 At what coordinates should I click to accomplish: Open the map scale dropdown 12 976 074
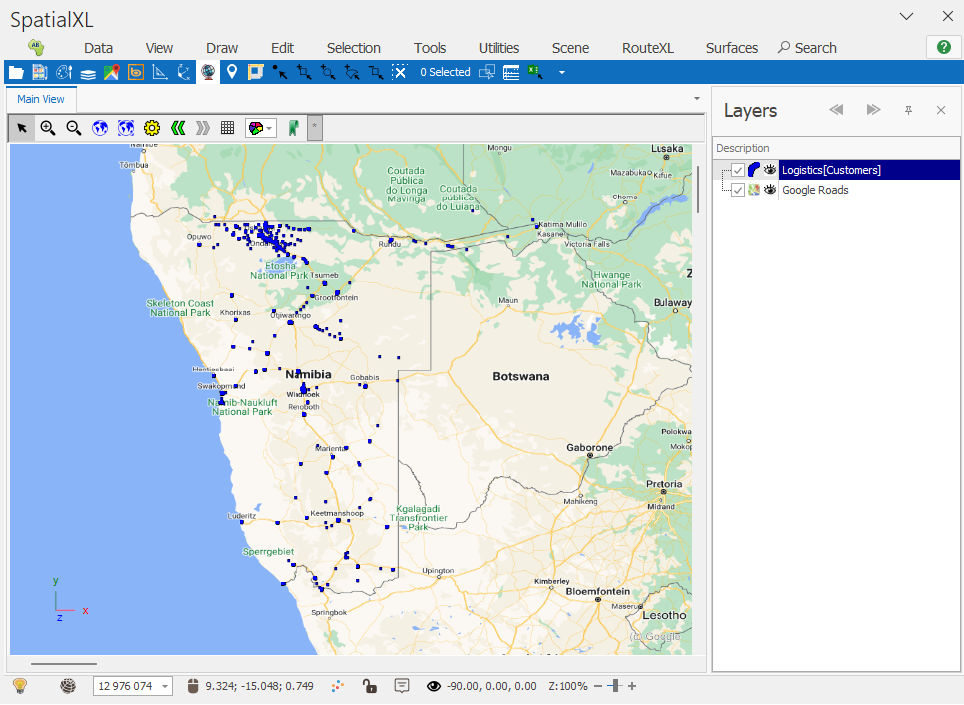(165, 686)
